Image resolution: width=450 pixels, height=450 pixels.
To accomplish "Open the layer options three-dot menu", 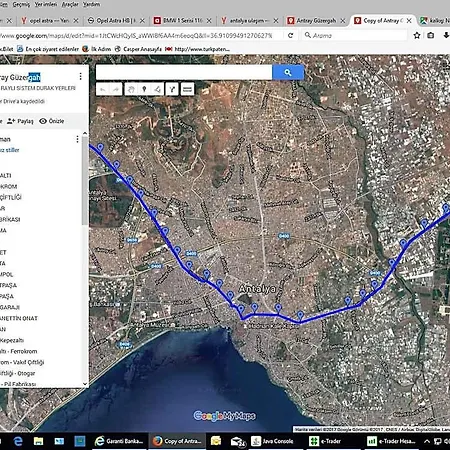I will coord(77,139).
